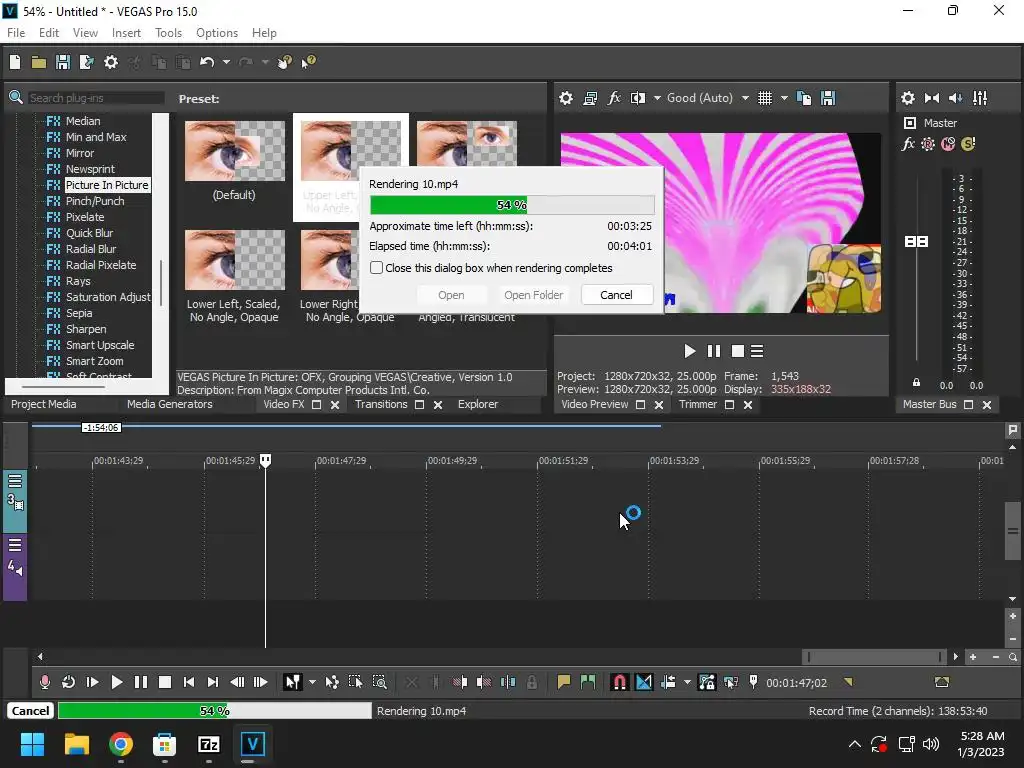This screenshot has height=768, width=1024.
Task: Stop playback in Video Preview window
Action: click(737, 351)
